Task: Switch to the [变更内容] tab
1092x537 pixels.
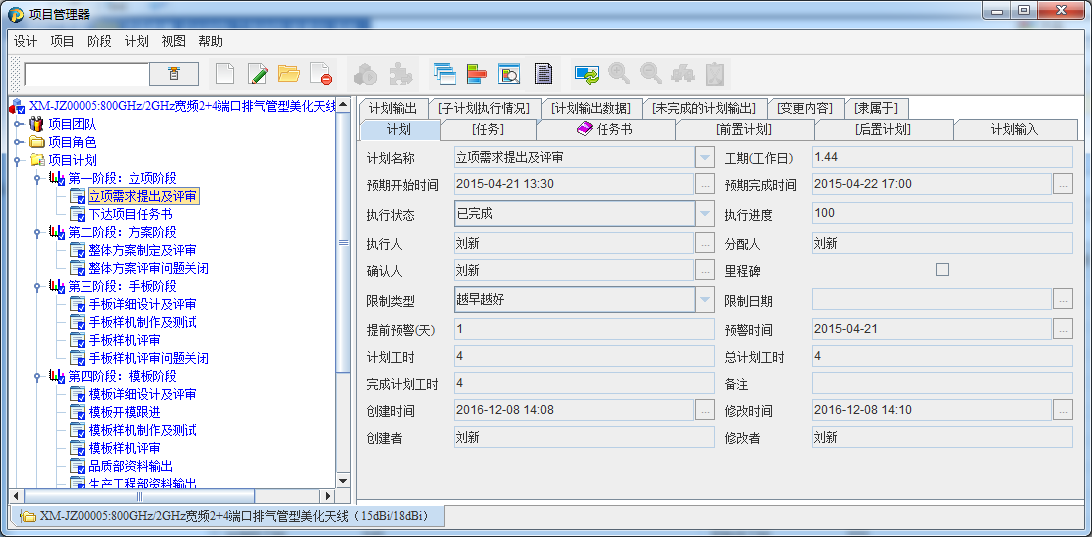Action: click(x=805, y=108)
